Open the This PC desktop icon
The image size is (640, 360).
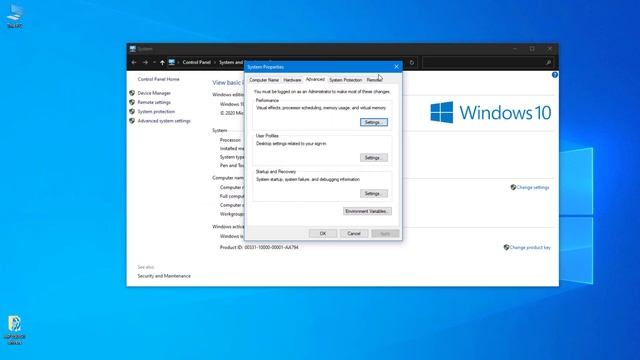(x=15, y=16)
